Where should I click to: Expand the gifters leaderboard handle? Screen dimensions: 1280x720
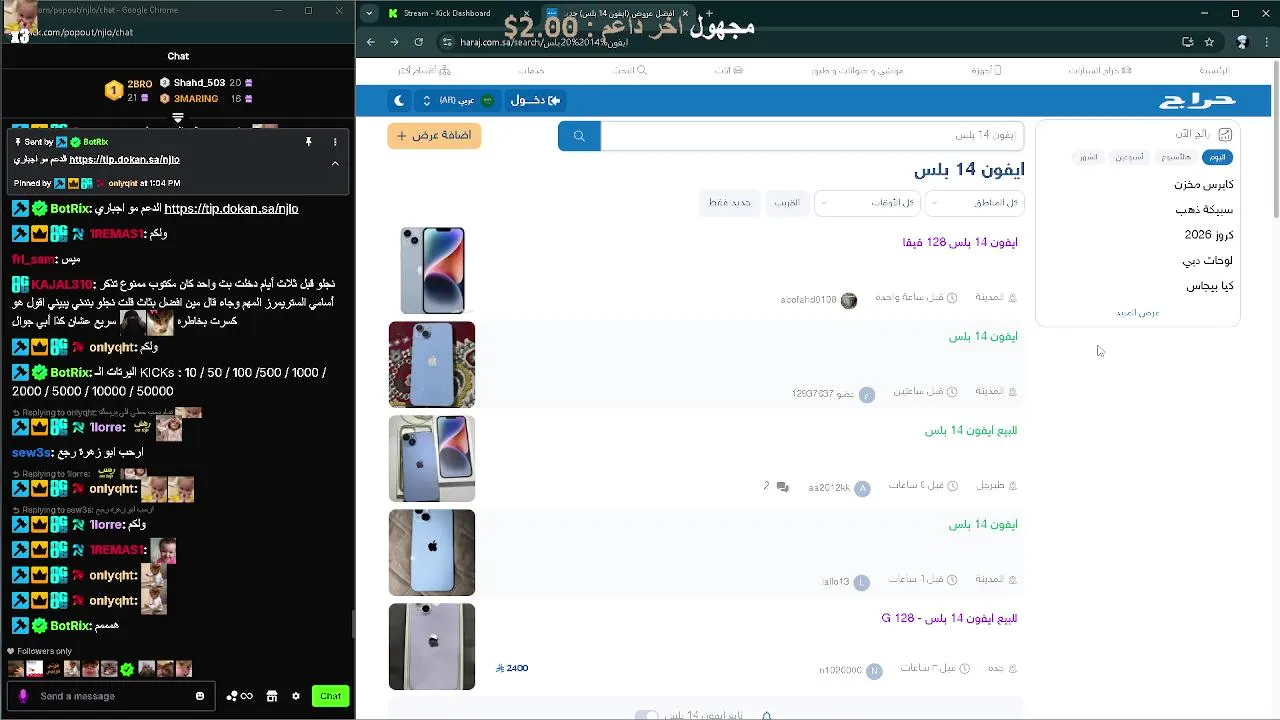[178, 118]
